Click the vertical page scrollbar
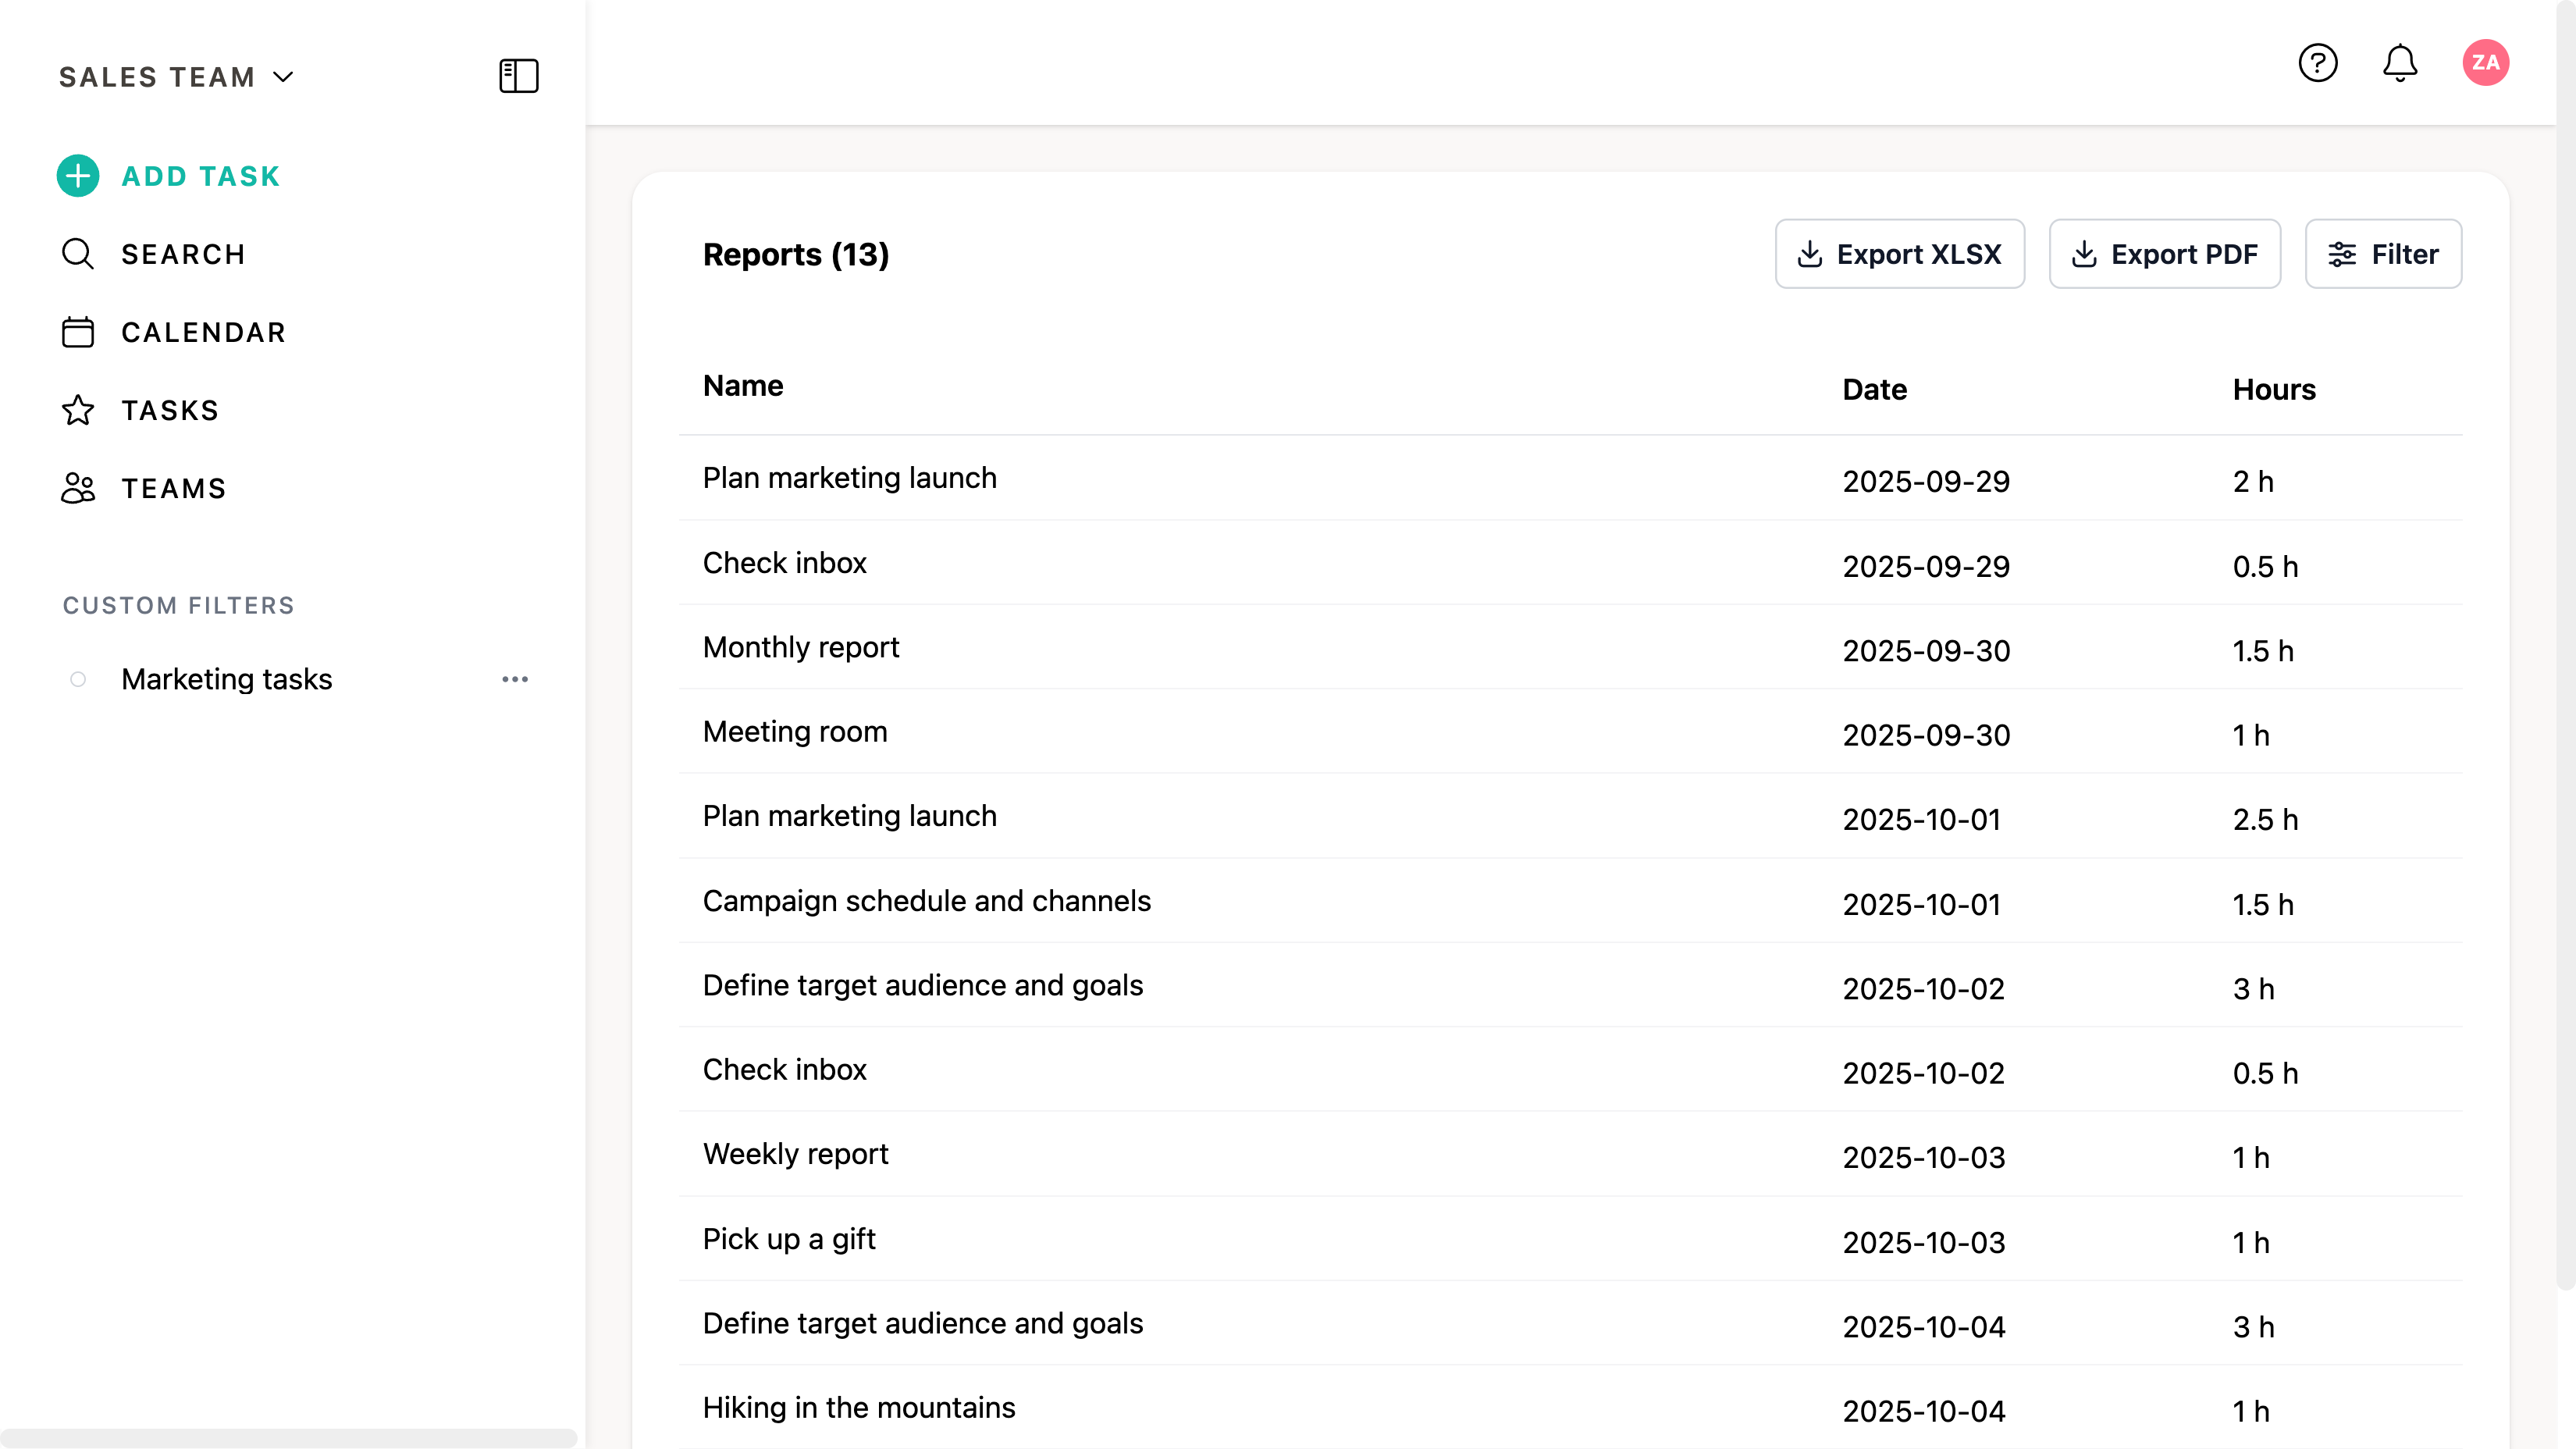 tap(2565, 640)
